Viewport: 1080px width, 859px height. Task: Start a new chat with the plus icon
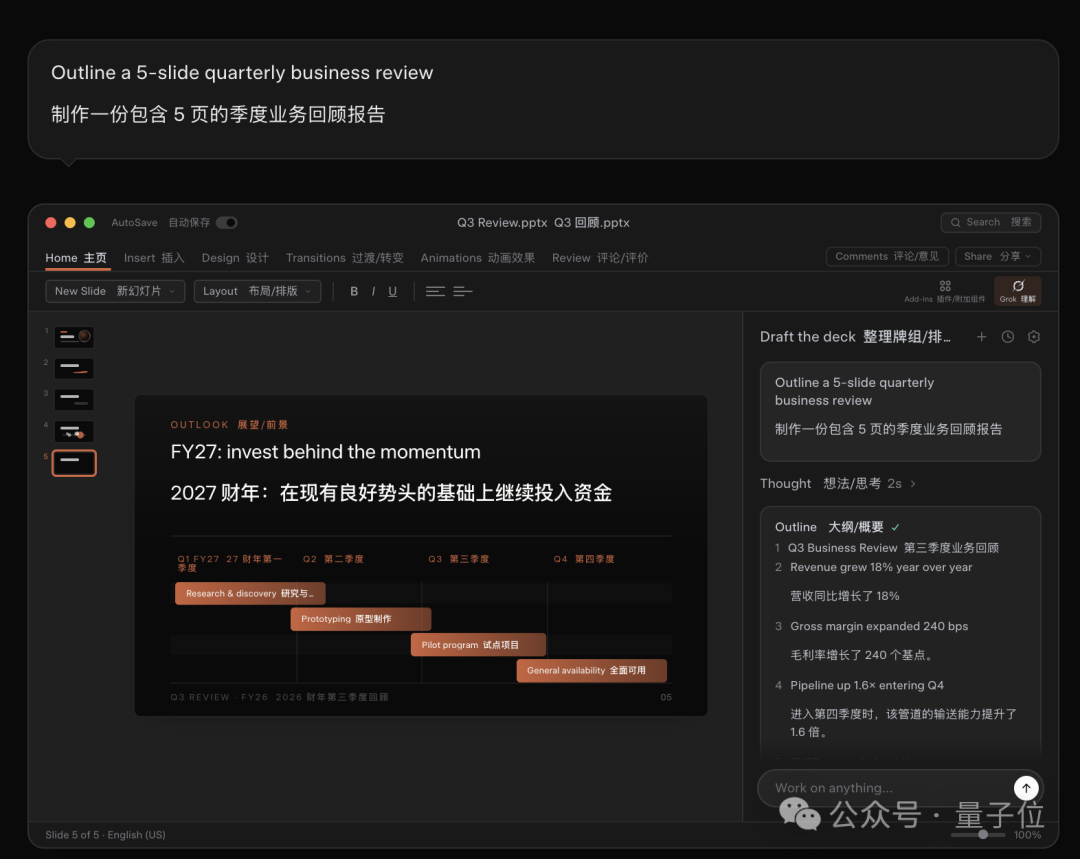(982, 337)
